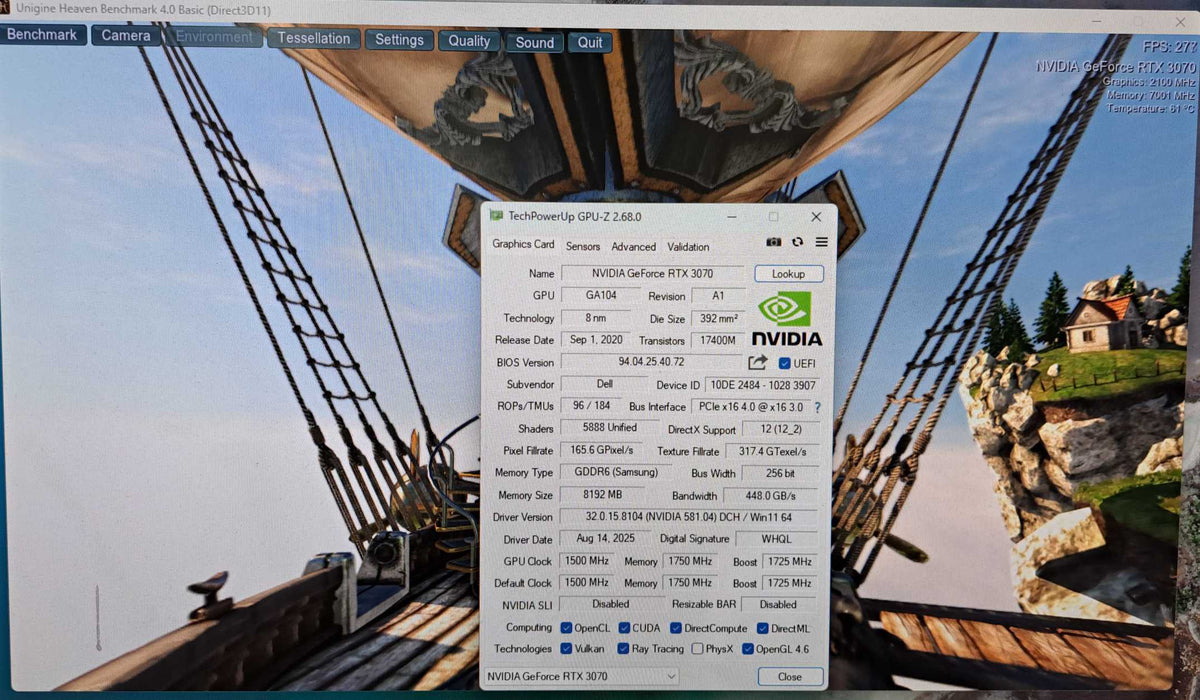Click the BIOS save/share arrow icon

757,362
